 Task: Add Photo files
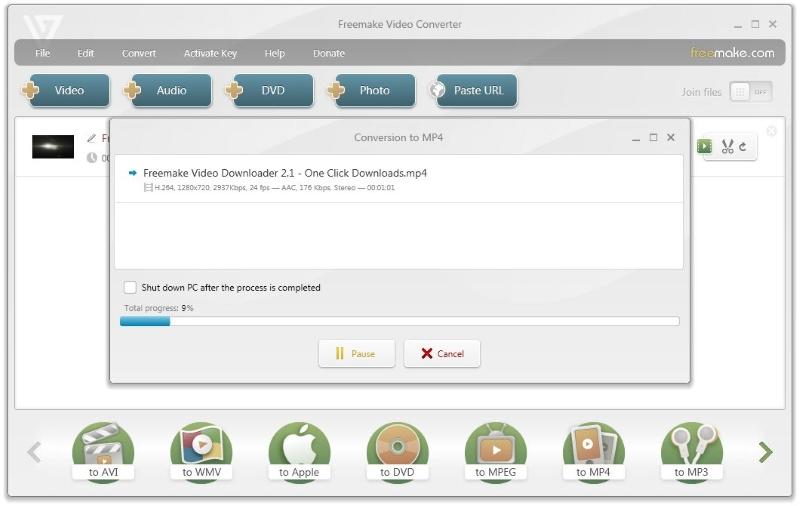pos(371,90)
